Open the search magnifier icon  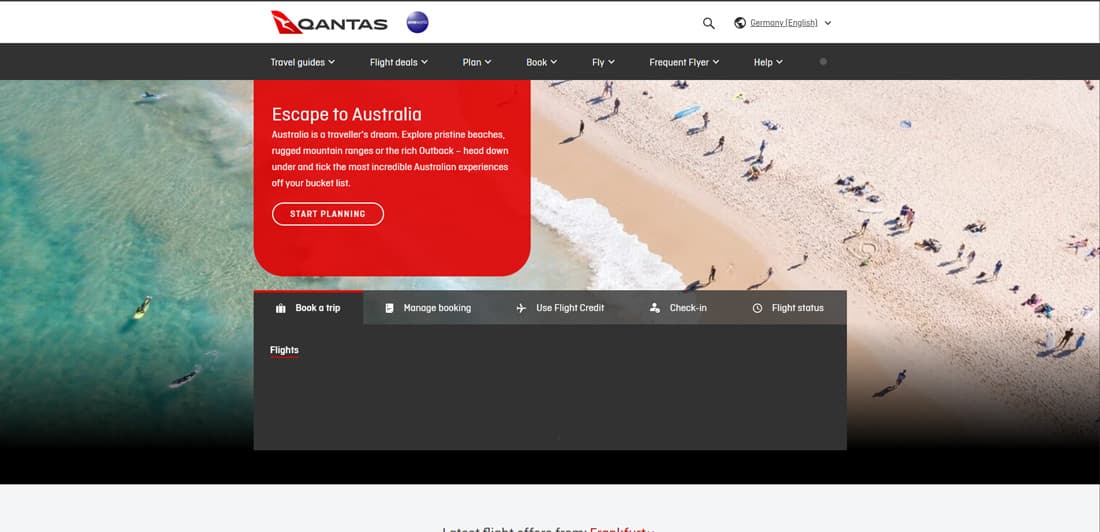click(x=709, y=23)
